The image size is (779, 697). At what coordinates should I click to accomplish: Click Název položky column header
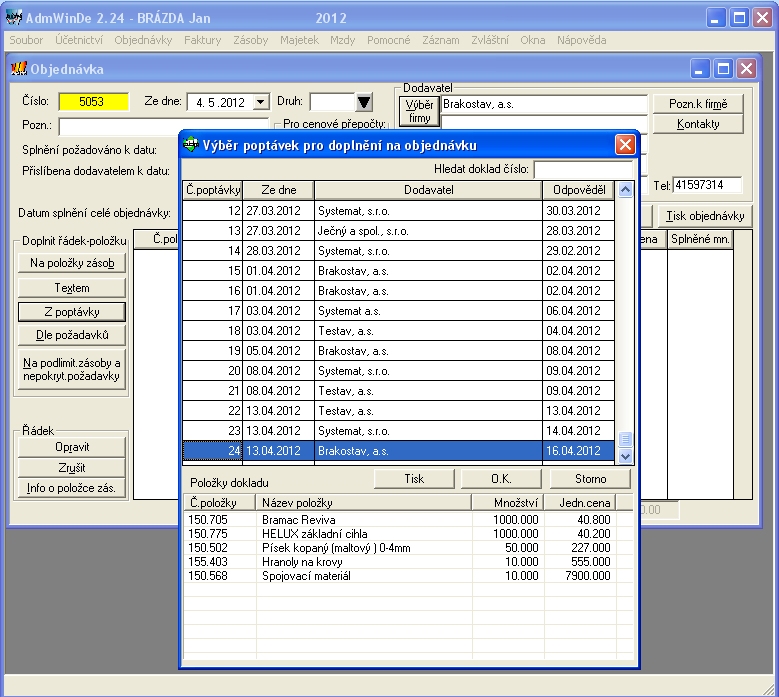364,503
